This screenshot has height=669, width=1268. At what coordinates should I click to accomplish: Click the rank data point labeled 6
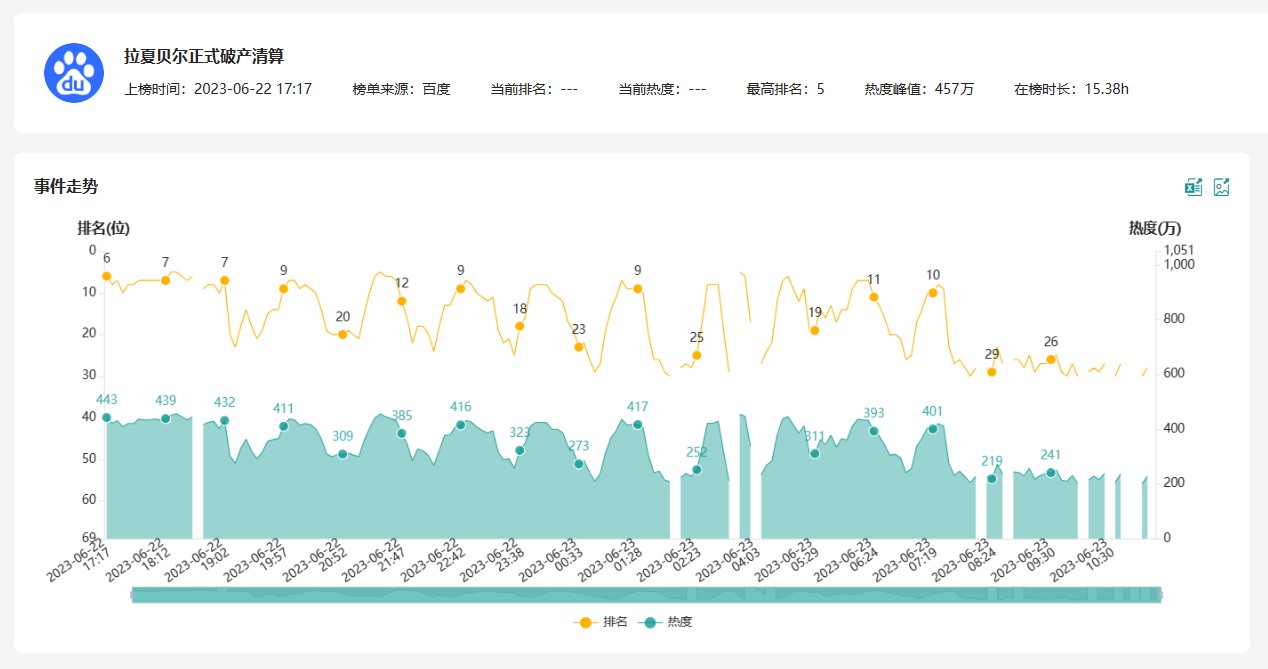(106, 276)
